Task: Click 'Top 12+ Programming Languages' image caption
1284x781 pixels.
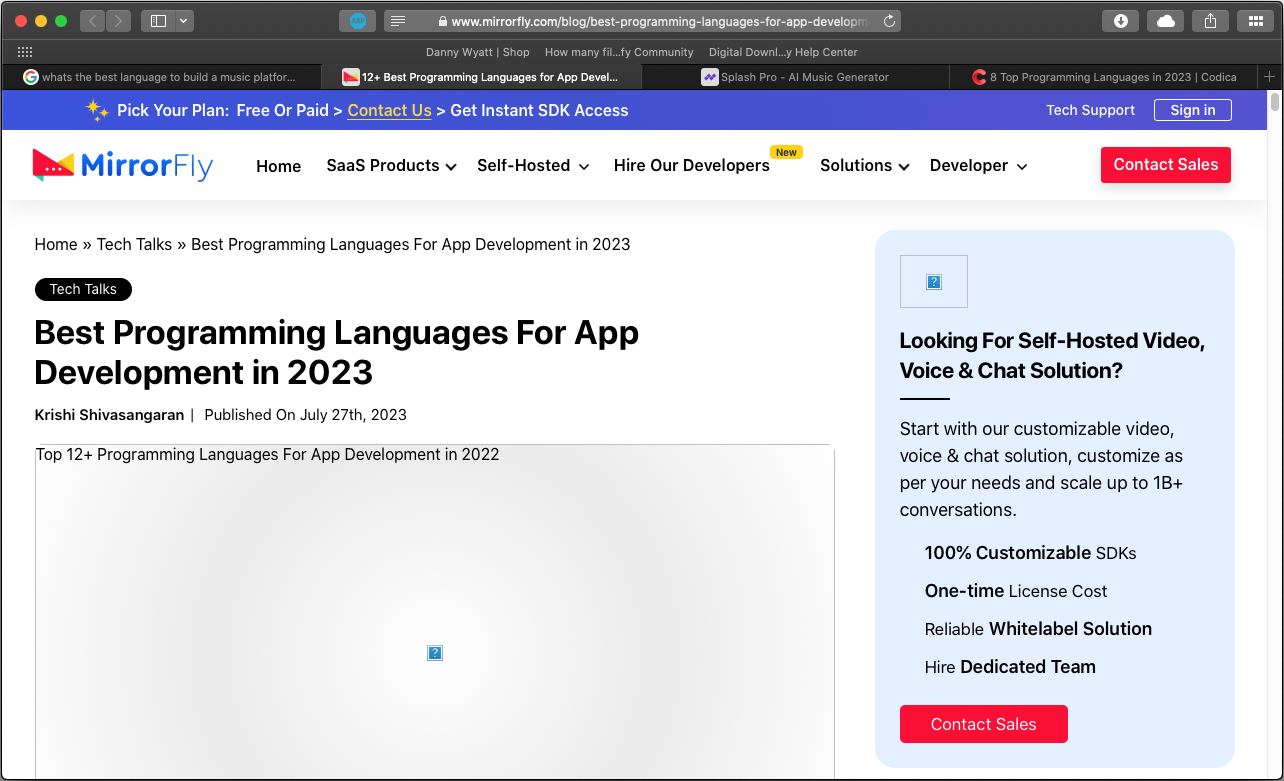Action: [267, 455]
